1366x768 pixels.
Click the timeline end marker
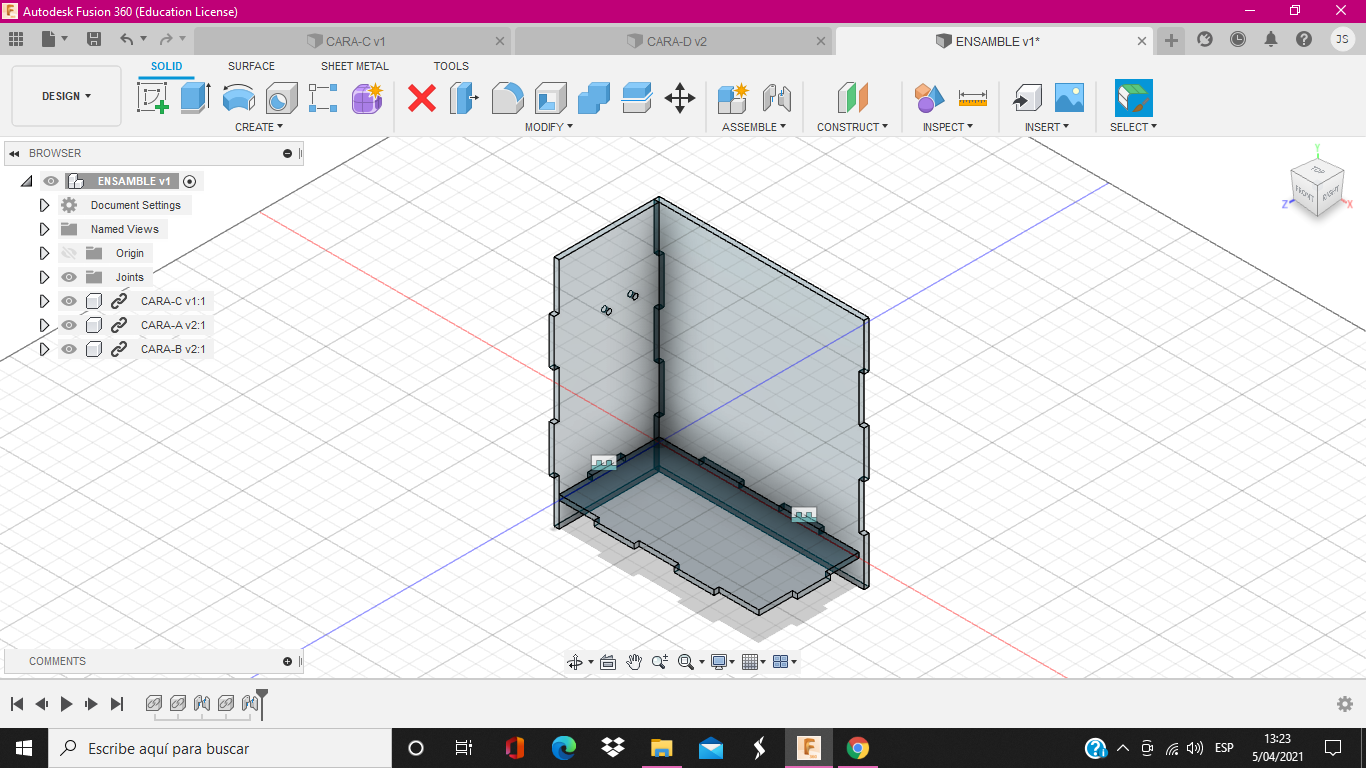(x=262, y=702)
